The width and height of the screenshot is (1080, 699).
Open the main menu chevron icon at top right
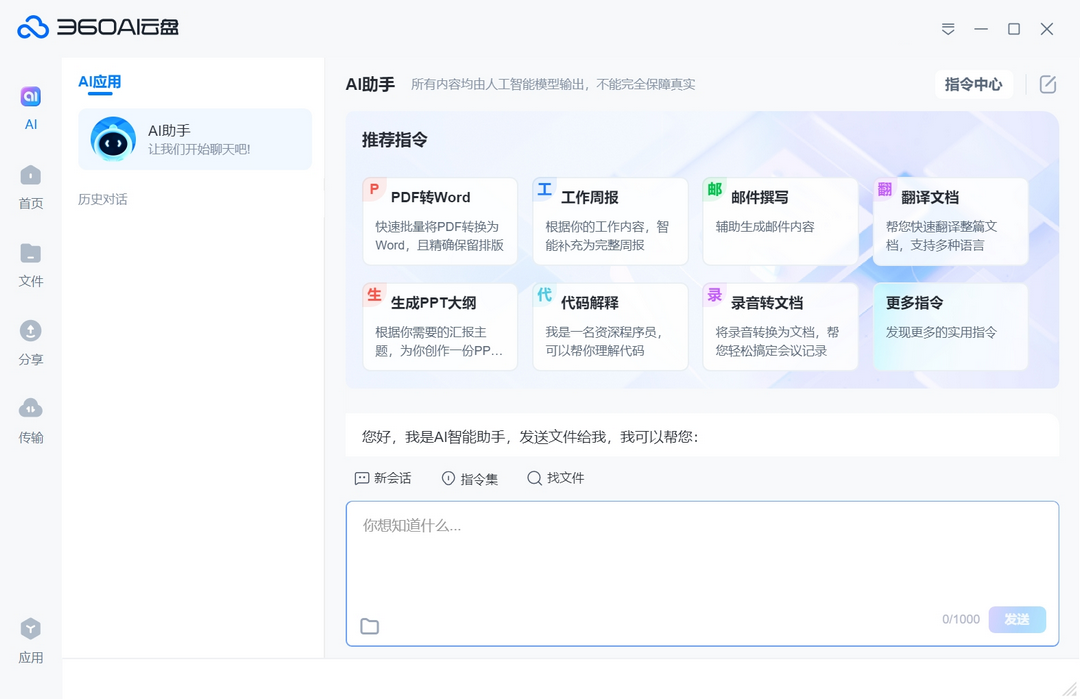coord(947,29)
